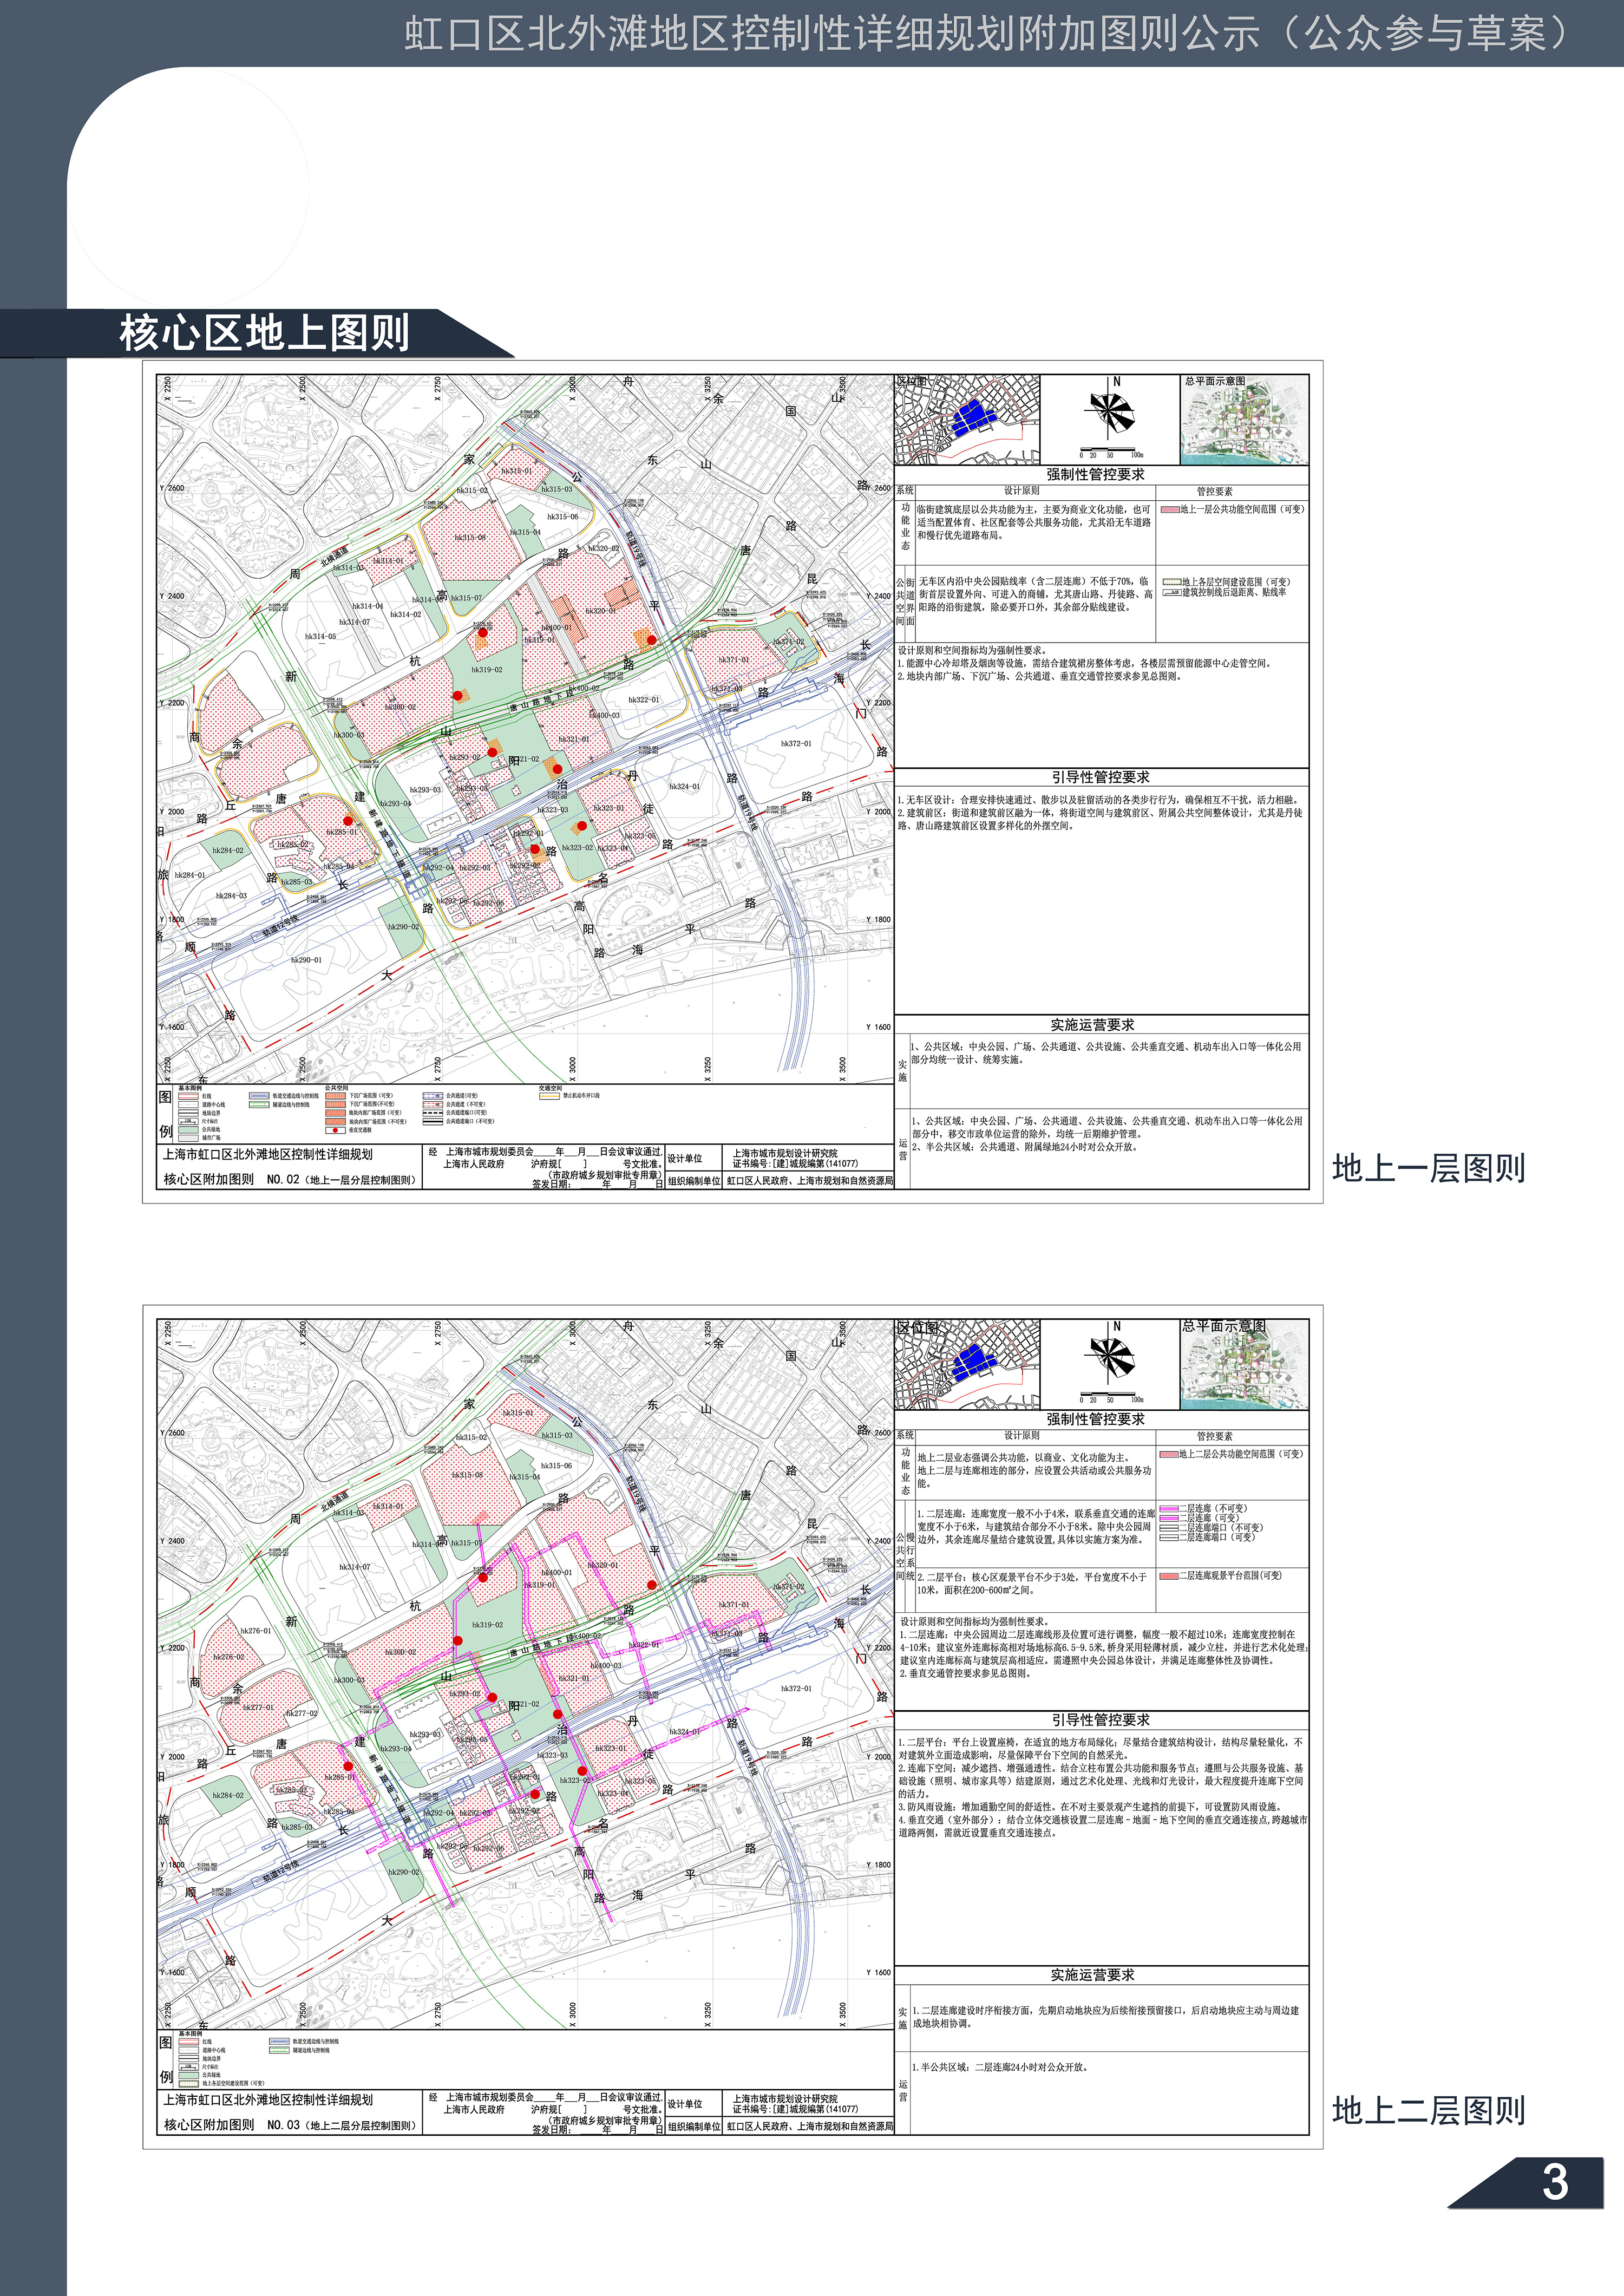Click the 引导性管控要求 heading in the first-floor sheet
Screen dimensions: 1624x2296
(1100, 777)
